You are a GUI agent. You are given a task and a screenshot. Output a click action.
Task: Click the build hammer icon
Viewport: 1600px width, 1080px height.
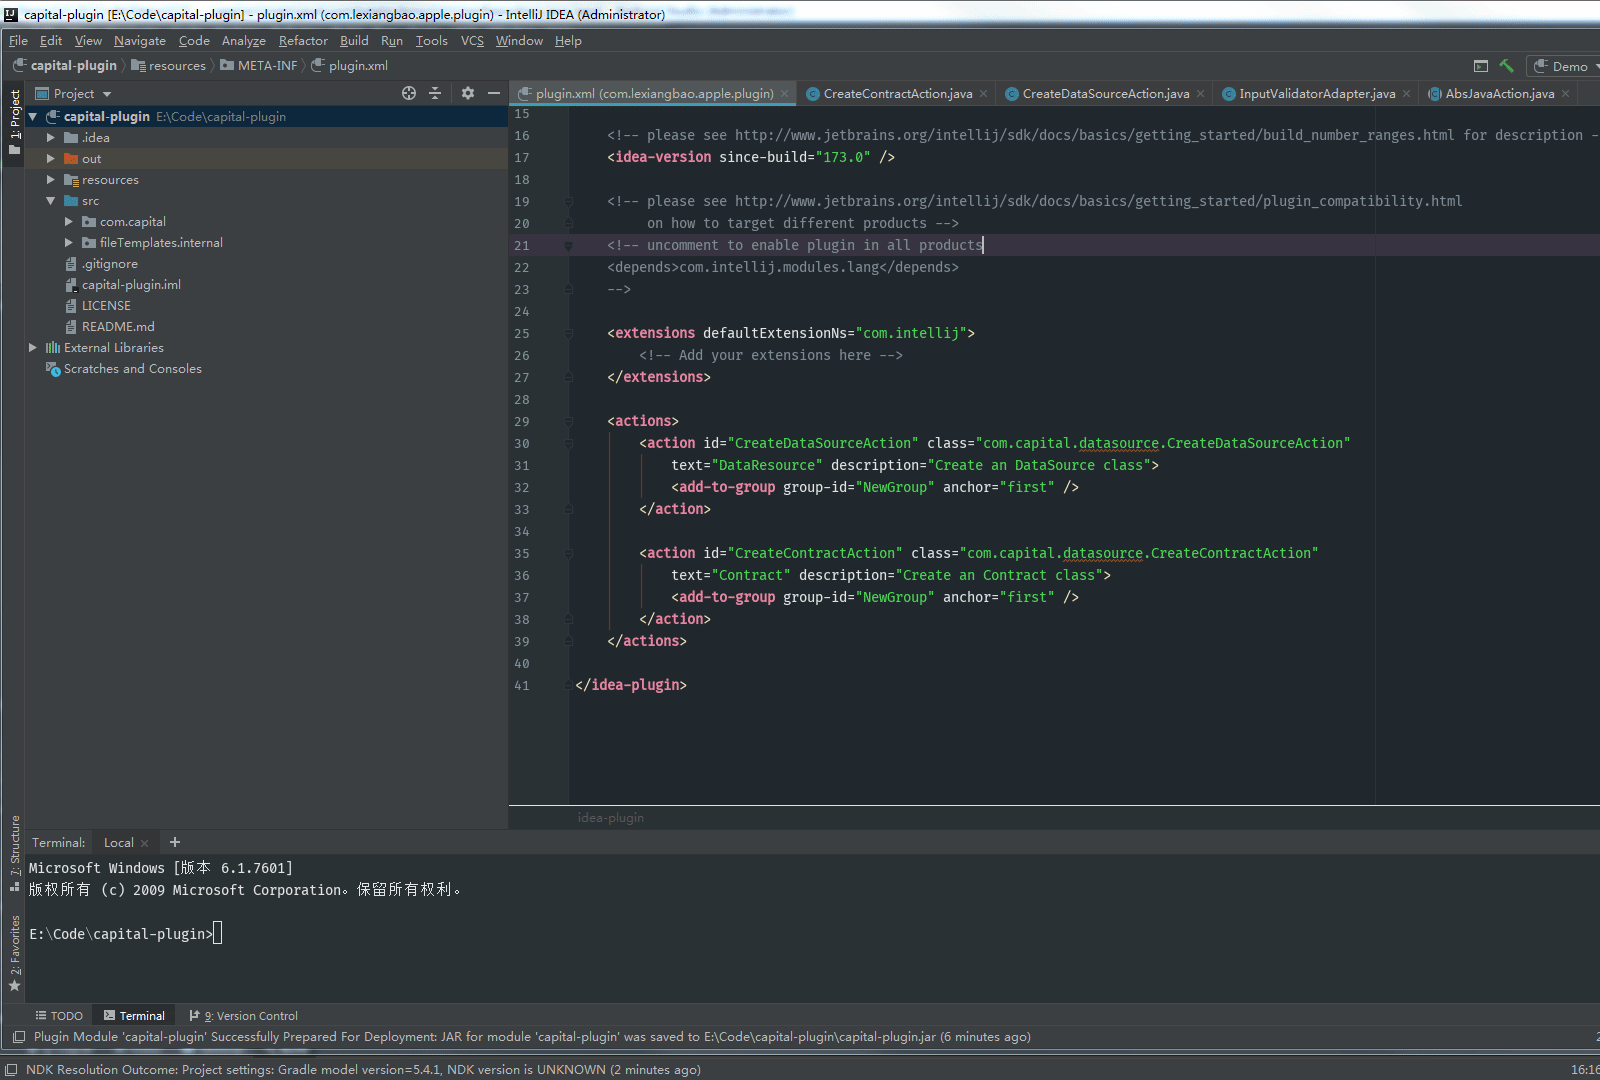(x=1506, y=66)
